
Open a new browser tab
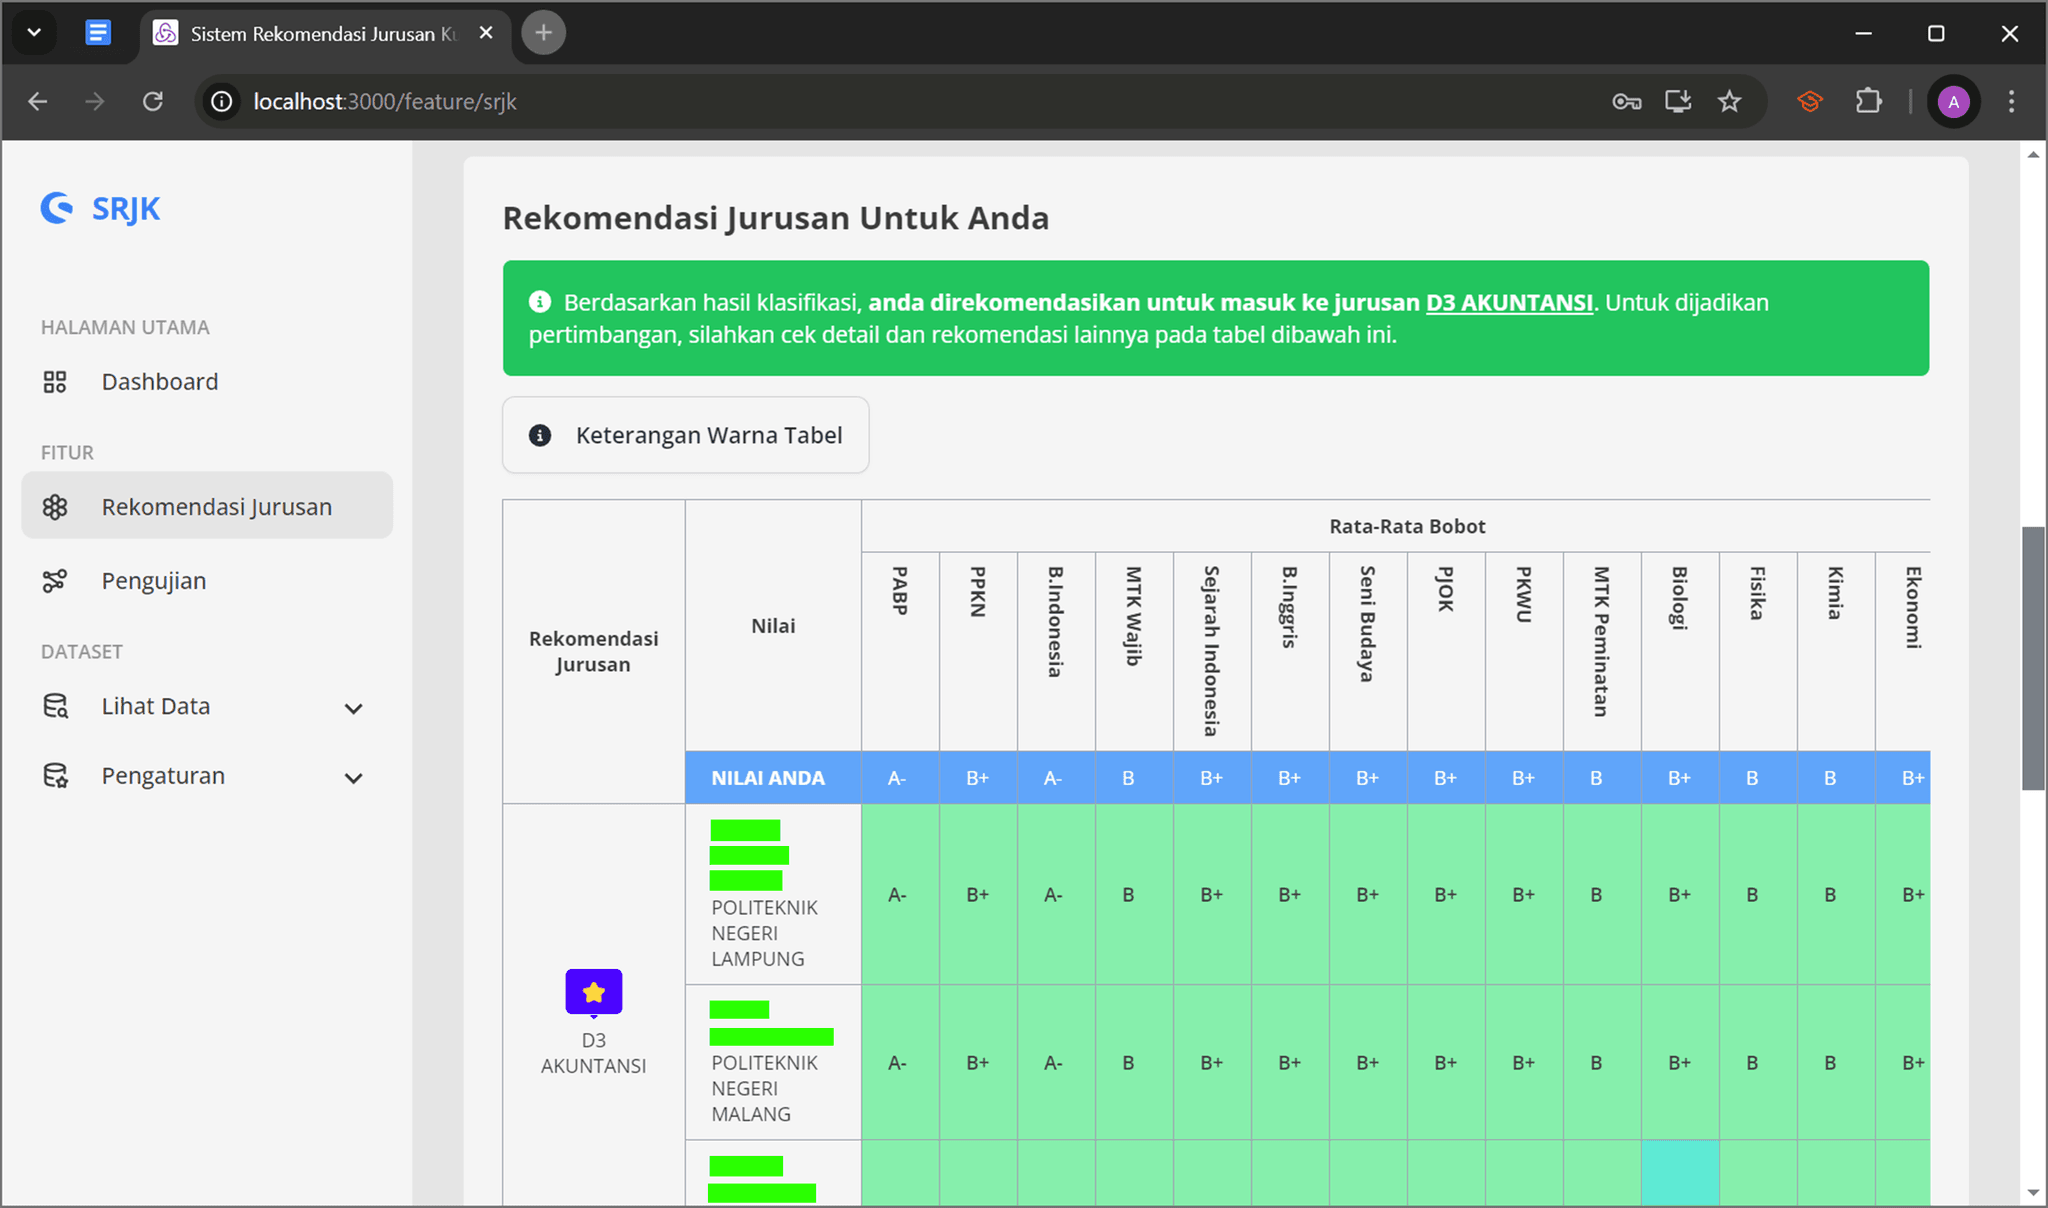click(543, 33)
